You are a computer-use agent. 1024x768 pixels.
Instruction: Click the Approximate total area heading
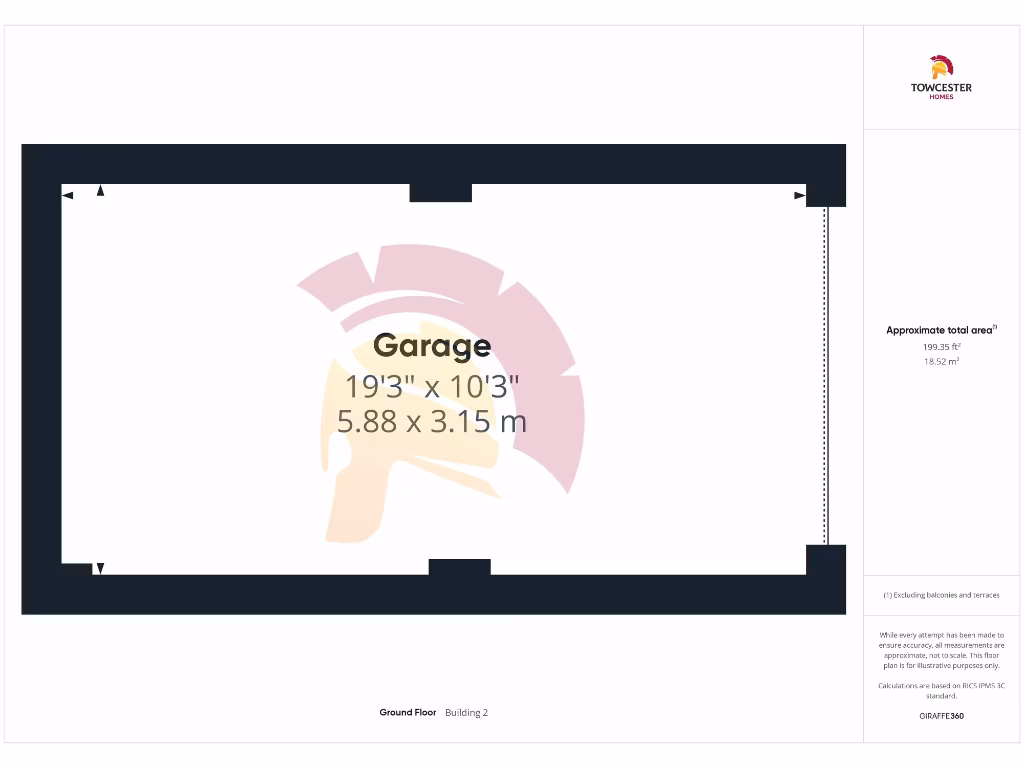pos(941,330)
